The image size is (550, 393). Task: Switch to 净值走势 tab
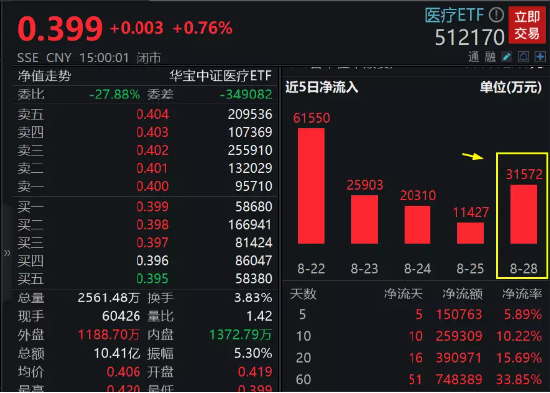coord(44,76)
